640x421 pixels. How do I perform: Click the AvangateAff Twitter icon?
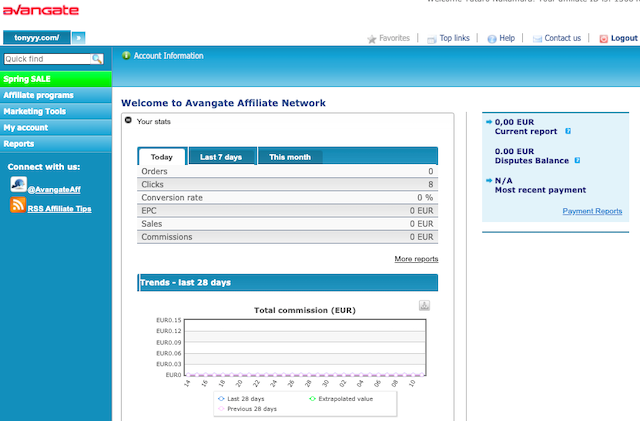[x=18, y=185]
